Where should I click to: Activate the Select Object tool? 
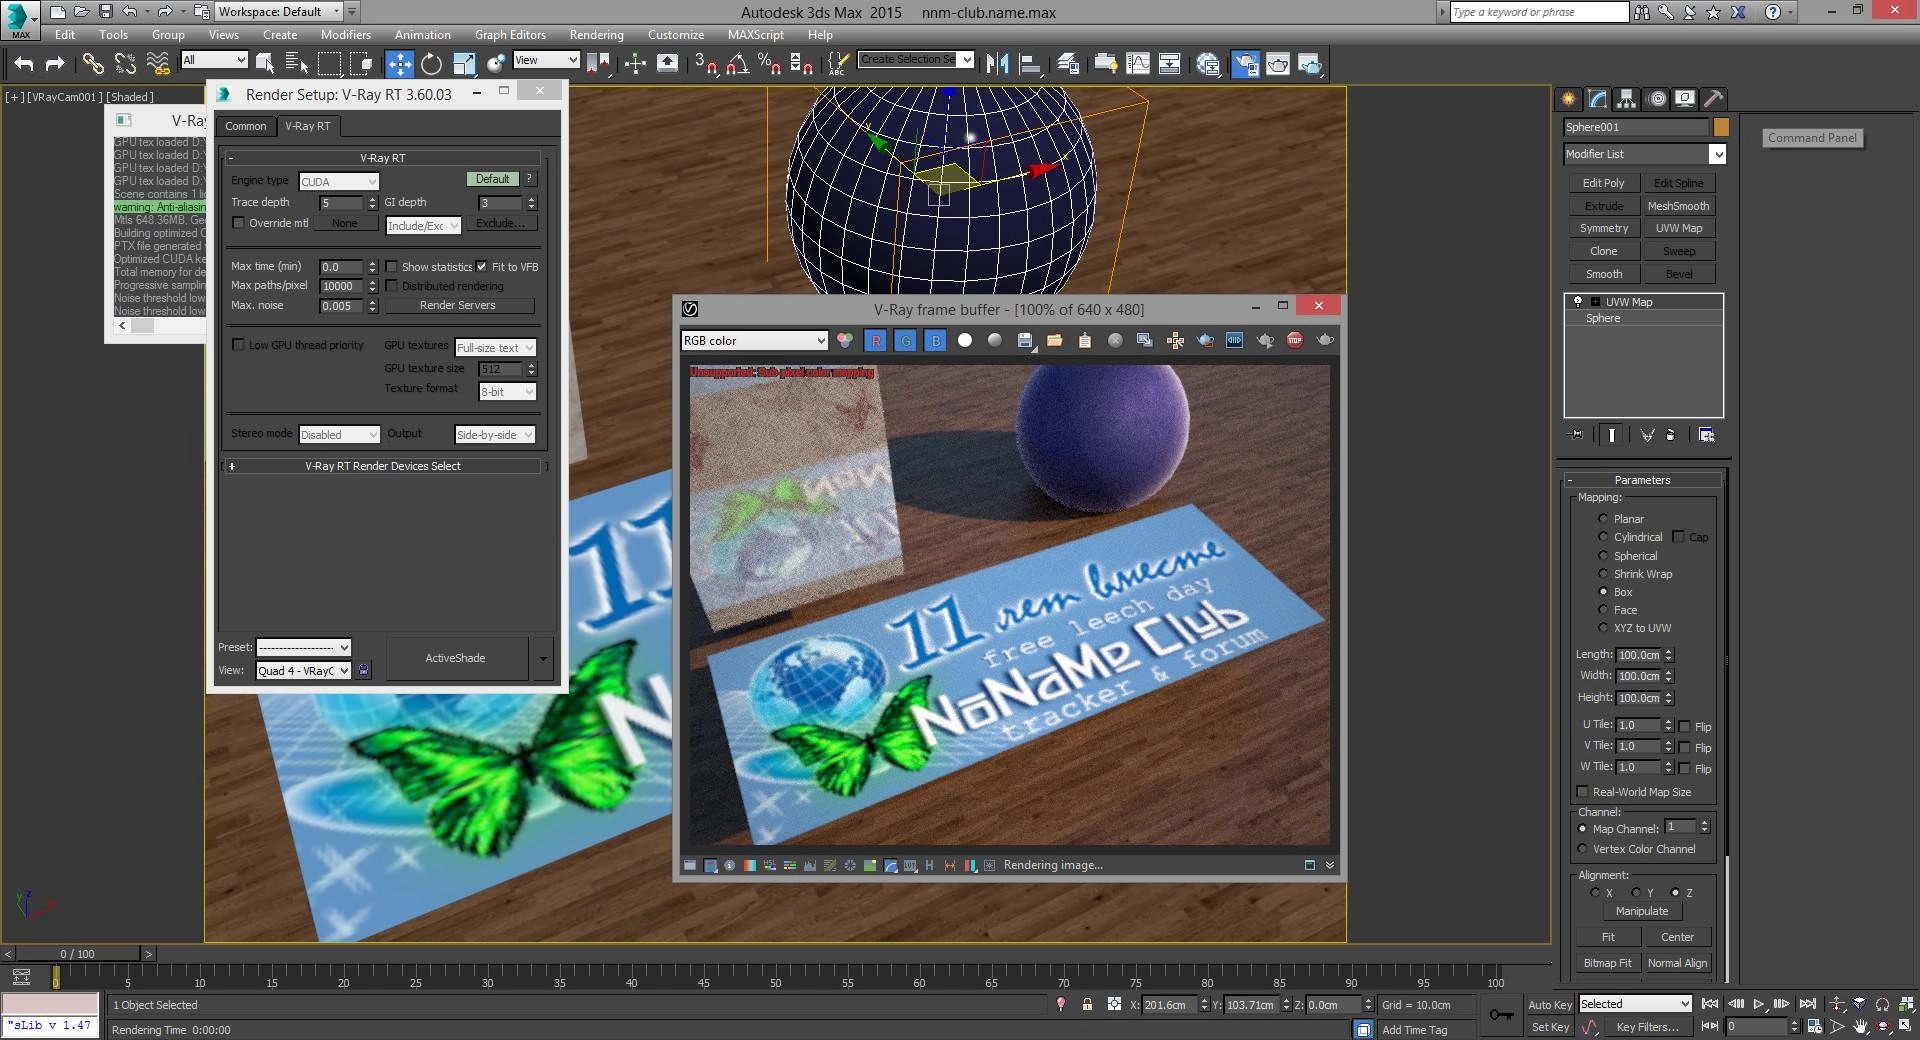click(x=265, y=64)
